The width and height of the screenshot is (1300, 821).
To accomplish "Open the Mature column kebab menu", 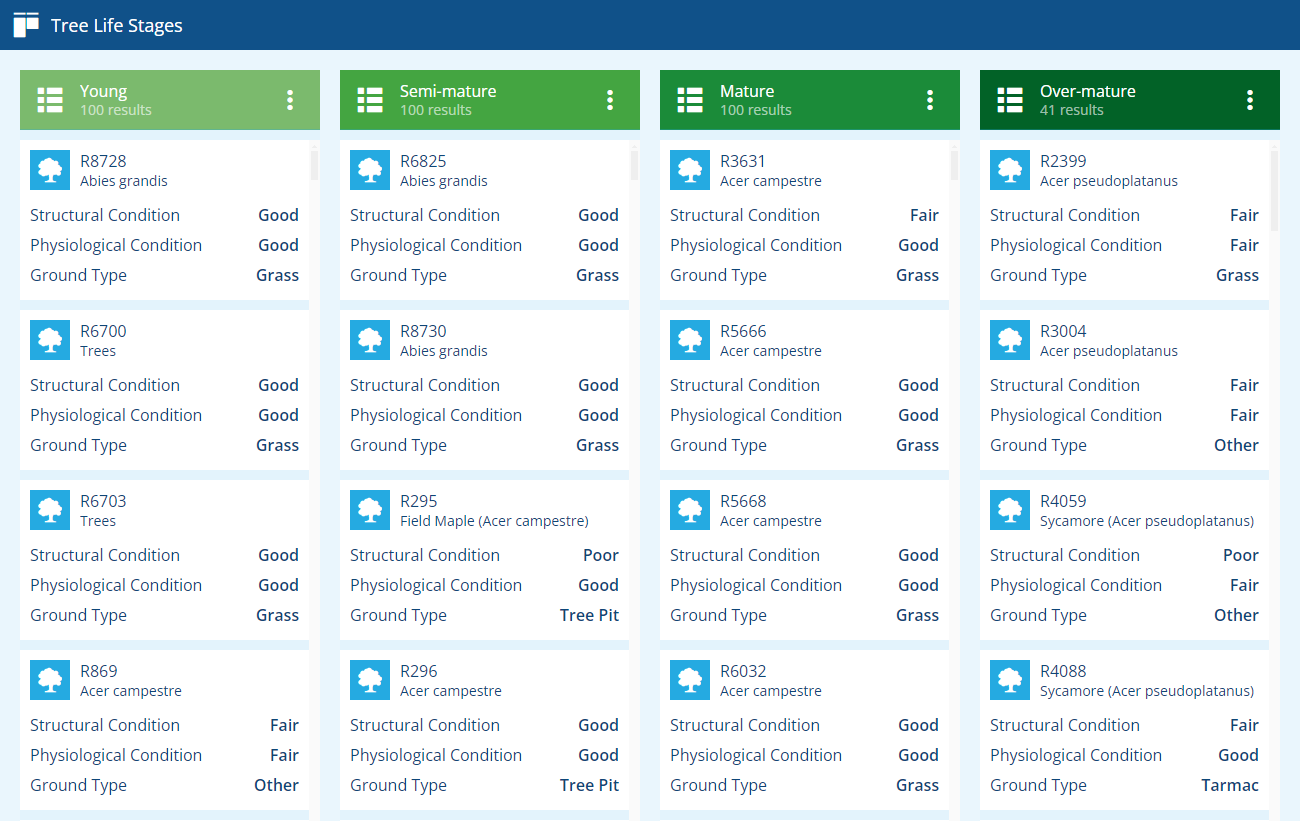I will 930,100.
